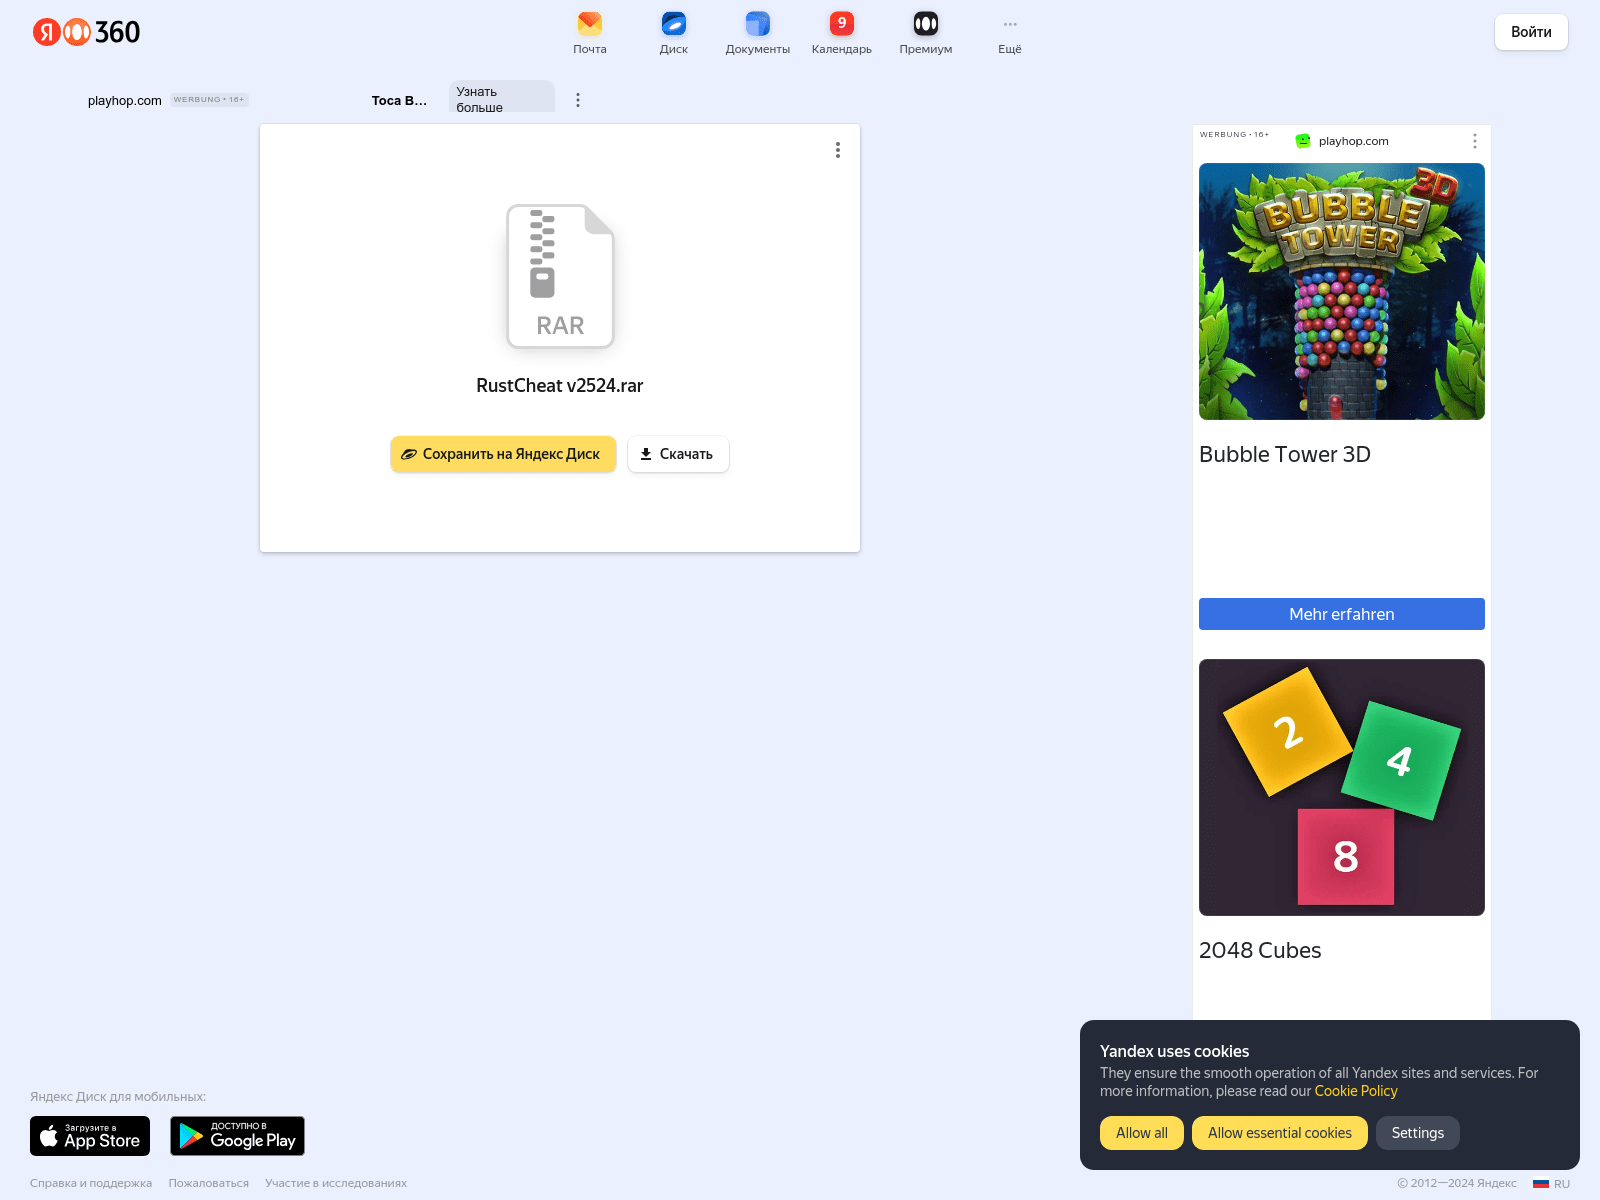Click the Скачать download button
The width and height of the screenshot is (1600, 1200).
click(x=678, y=454)
